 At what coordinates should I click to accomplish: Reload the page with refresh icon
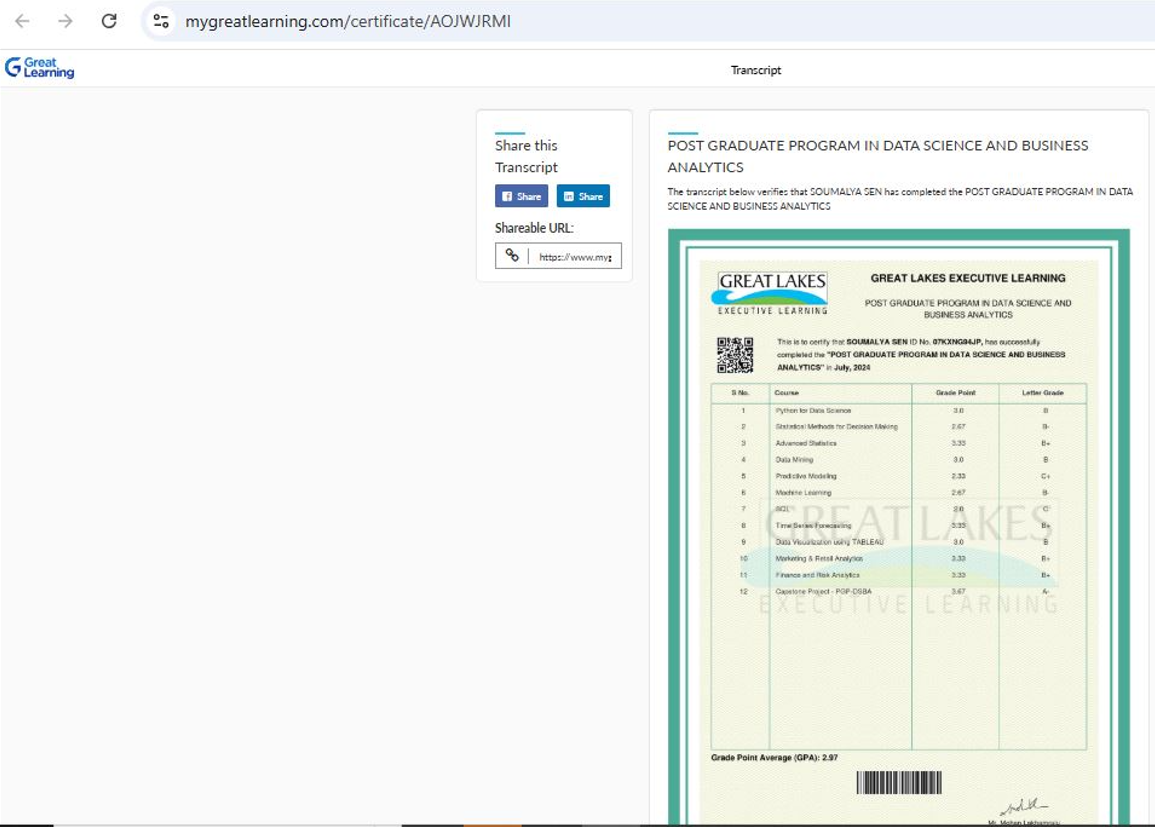(x=109, y=21)
